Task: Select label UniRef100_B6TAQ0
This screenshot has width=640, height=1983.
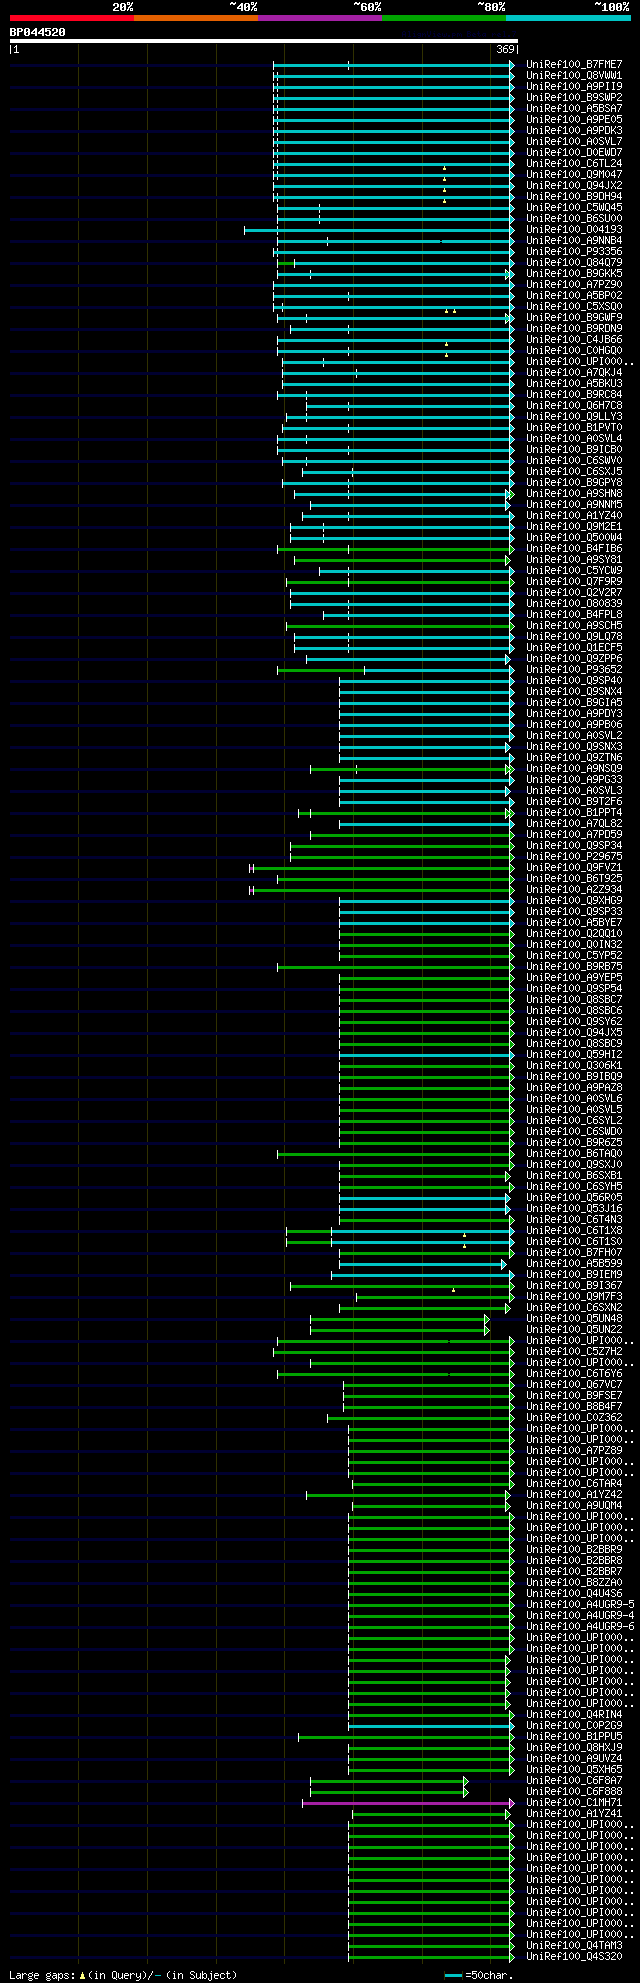Action: pos(574,1153)
